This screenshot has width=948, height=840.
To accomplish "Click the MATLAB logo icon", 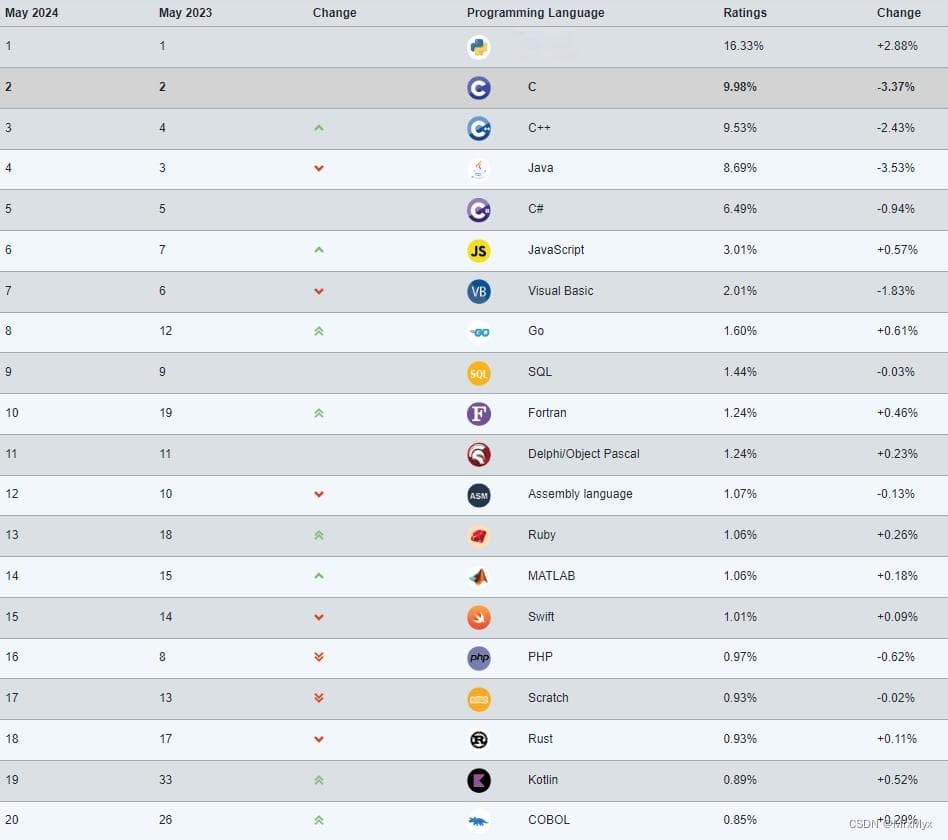I will 478,577.
